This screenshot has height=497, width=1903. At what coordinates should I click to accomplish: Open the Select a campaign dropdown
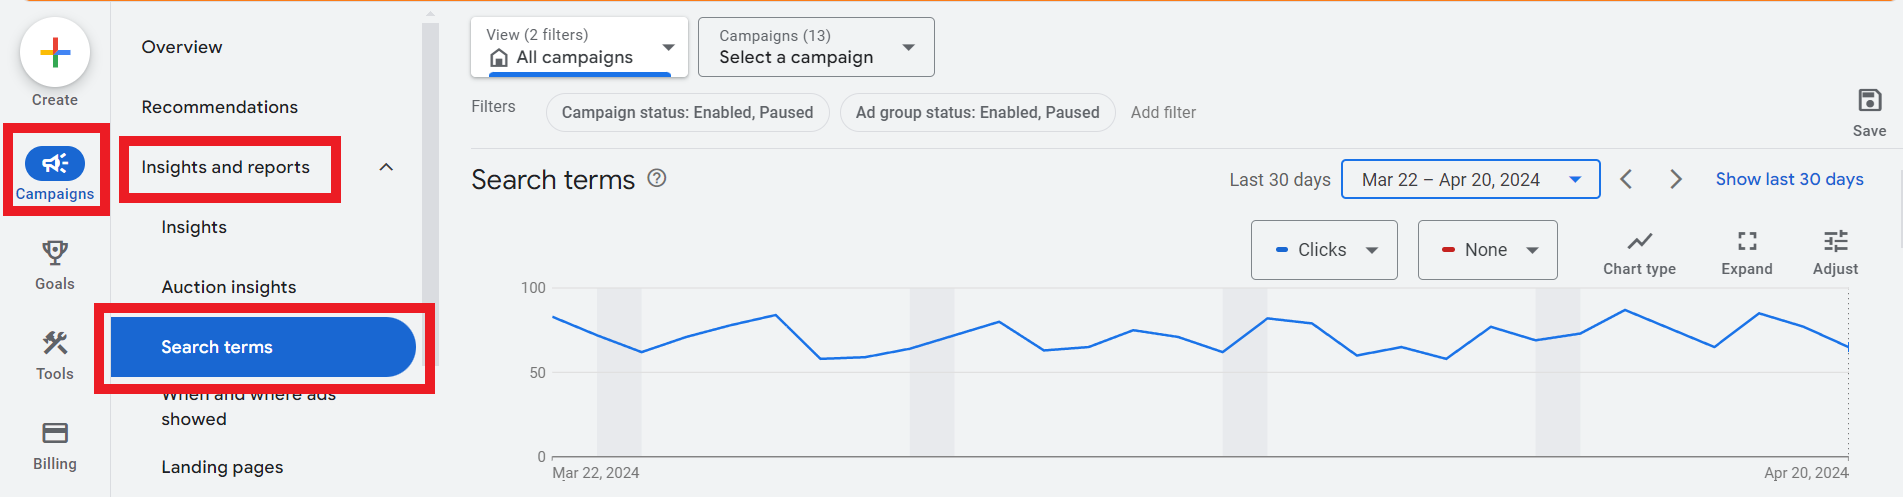tap(816, 47)
